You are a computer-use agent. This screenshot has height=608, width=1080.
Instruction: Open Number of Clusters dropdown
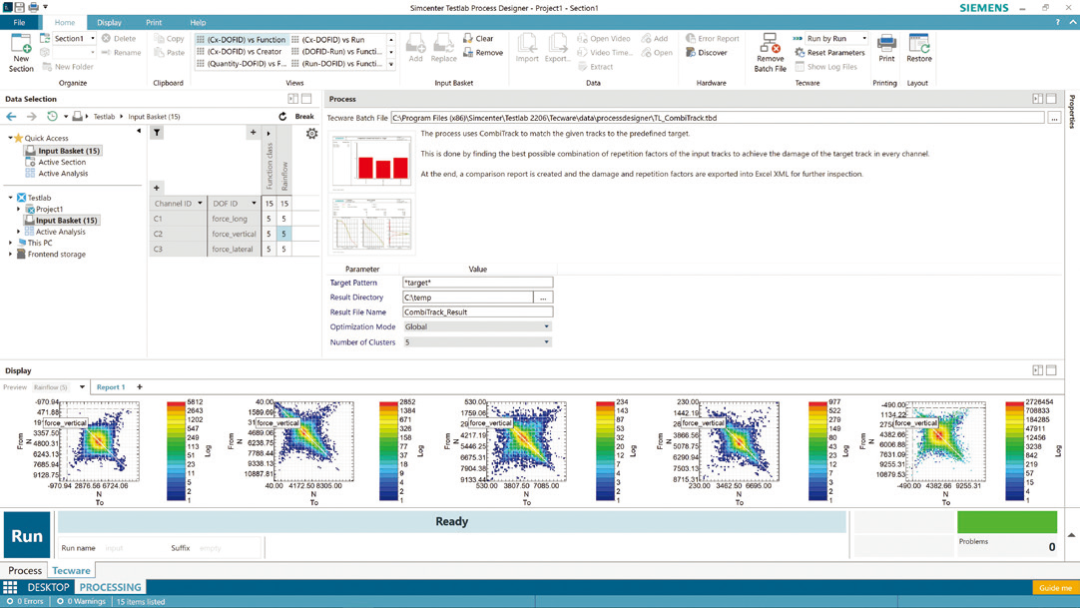click(547, 342)
